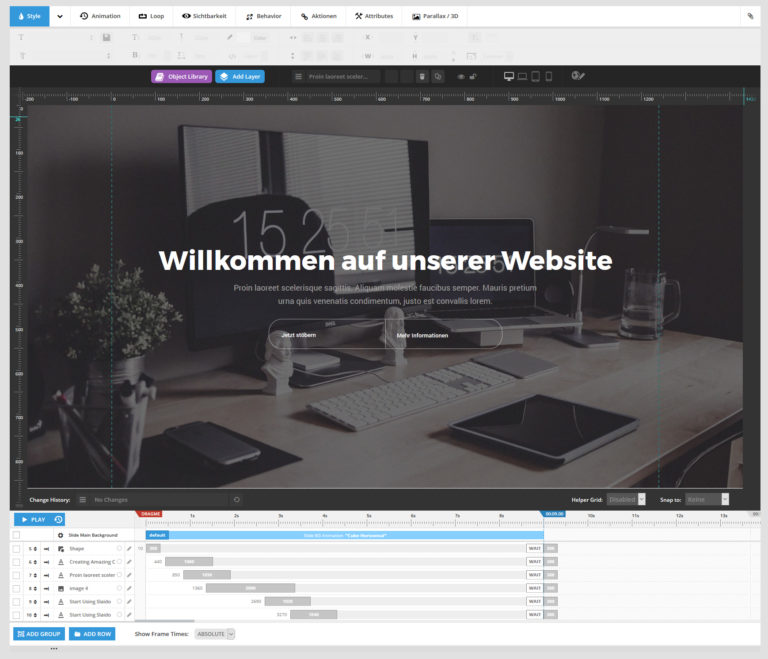Image resolution: width=768 pixels, height=659 pixels.
Task: Click the WAIT box on Shape row
Action: [x=534, y=548]
